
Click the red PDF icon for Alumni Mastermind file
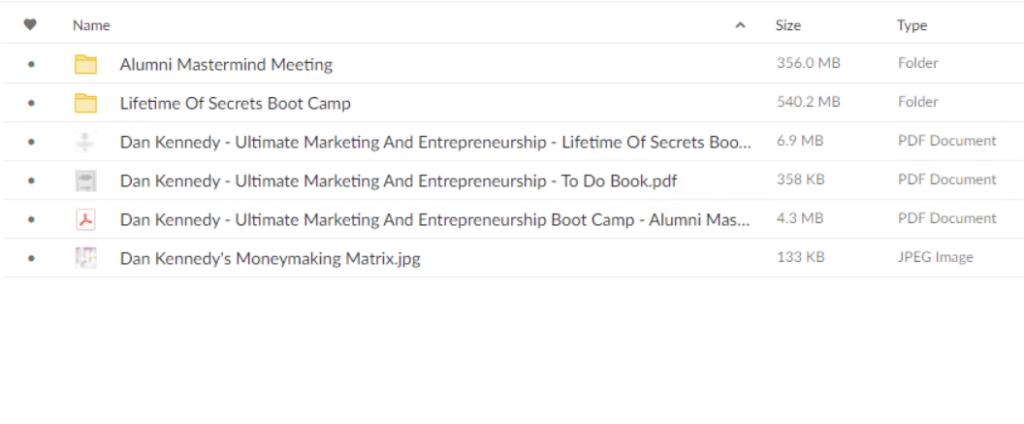click(x=86, y=220)
